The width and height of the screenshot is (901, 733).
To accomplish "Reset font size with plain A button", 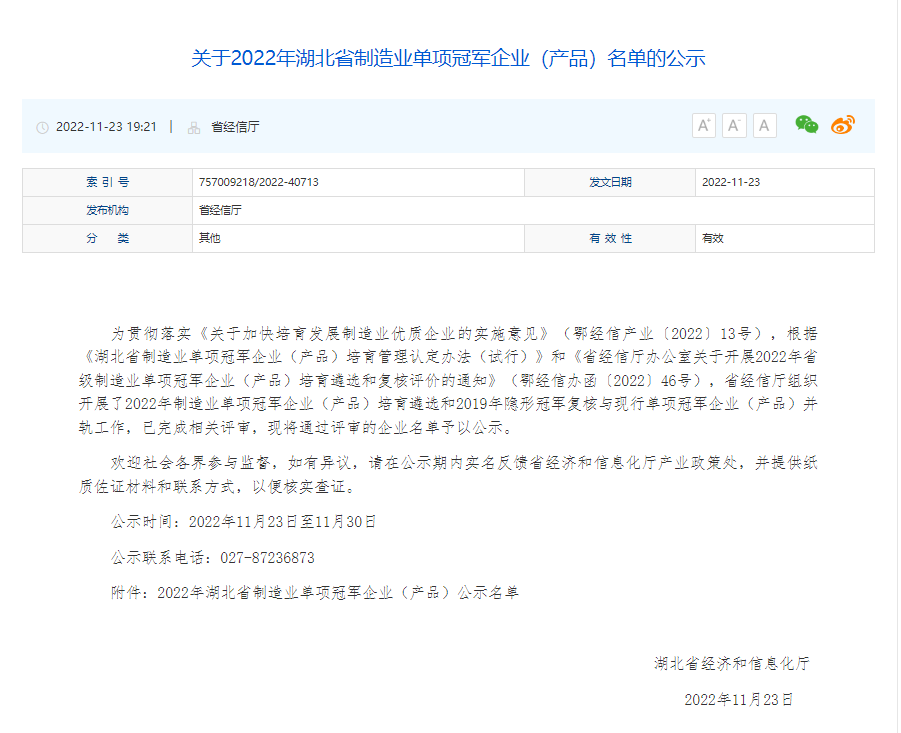I will (765, 125).
